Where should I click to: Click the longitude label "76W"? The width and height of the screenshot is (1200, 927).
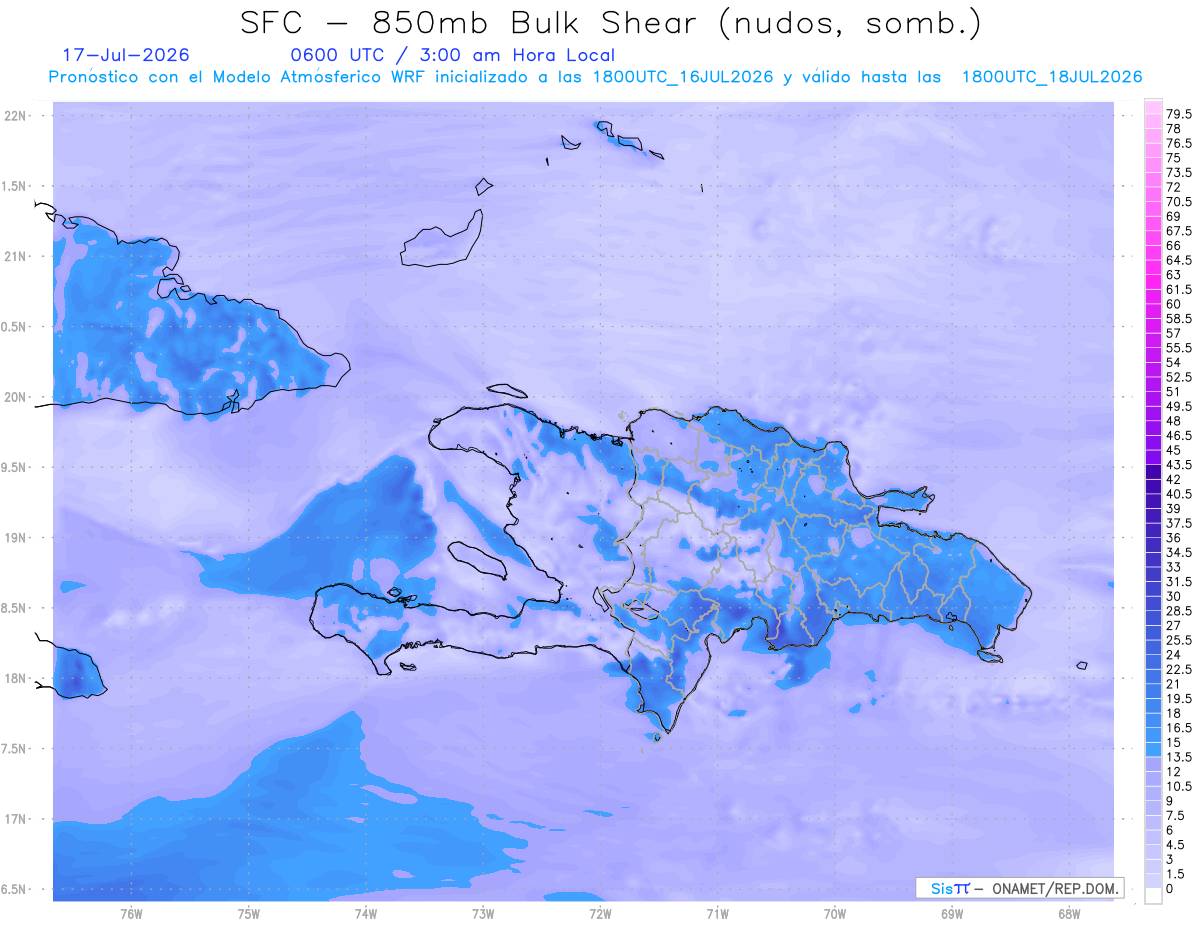pyautogui.click(x=131, y=913)
